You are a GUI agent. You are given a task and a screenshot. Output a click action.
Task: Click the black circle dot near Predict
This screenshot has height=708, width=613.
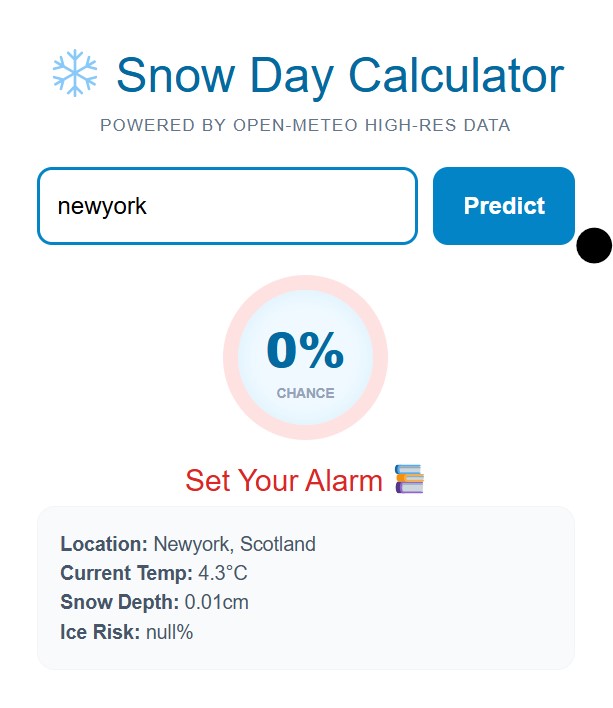tap(594, 245)
